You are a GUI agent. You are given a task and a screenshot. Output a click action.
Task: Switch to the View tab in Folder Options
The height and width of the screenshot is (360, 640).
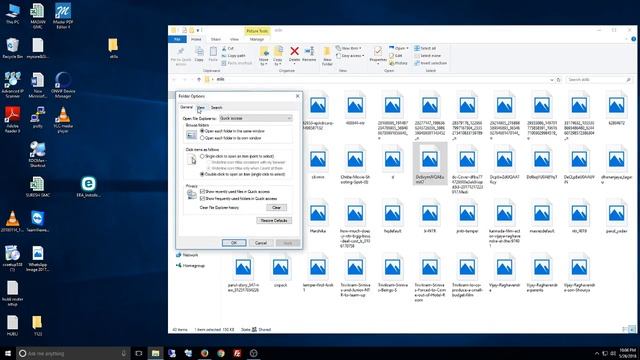point(201,107)
